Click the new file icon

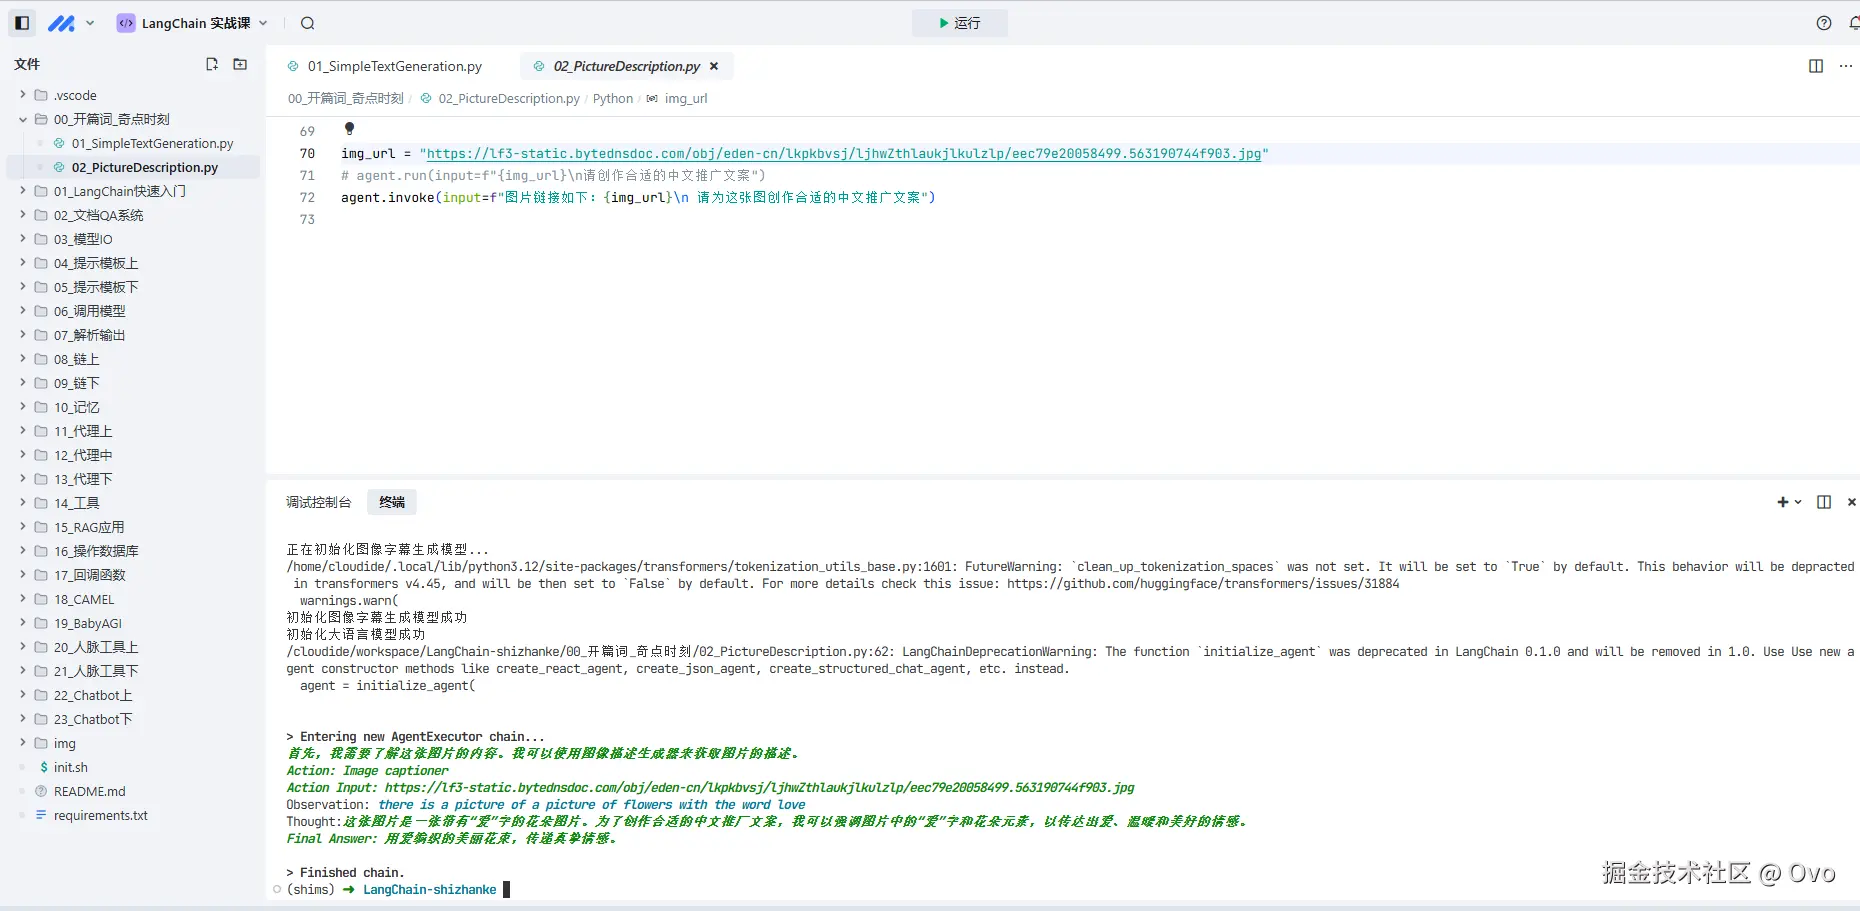coord(212,64)
